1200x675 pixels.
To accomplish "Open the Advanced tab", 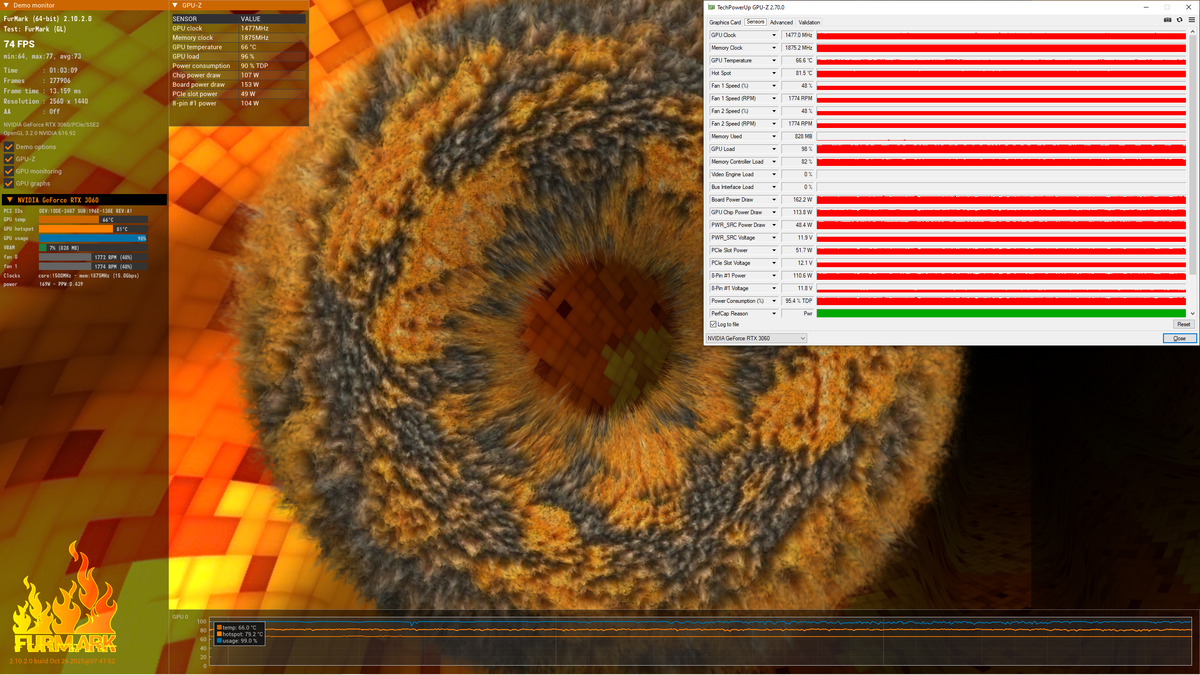I will point(781,22).
